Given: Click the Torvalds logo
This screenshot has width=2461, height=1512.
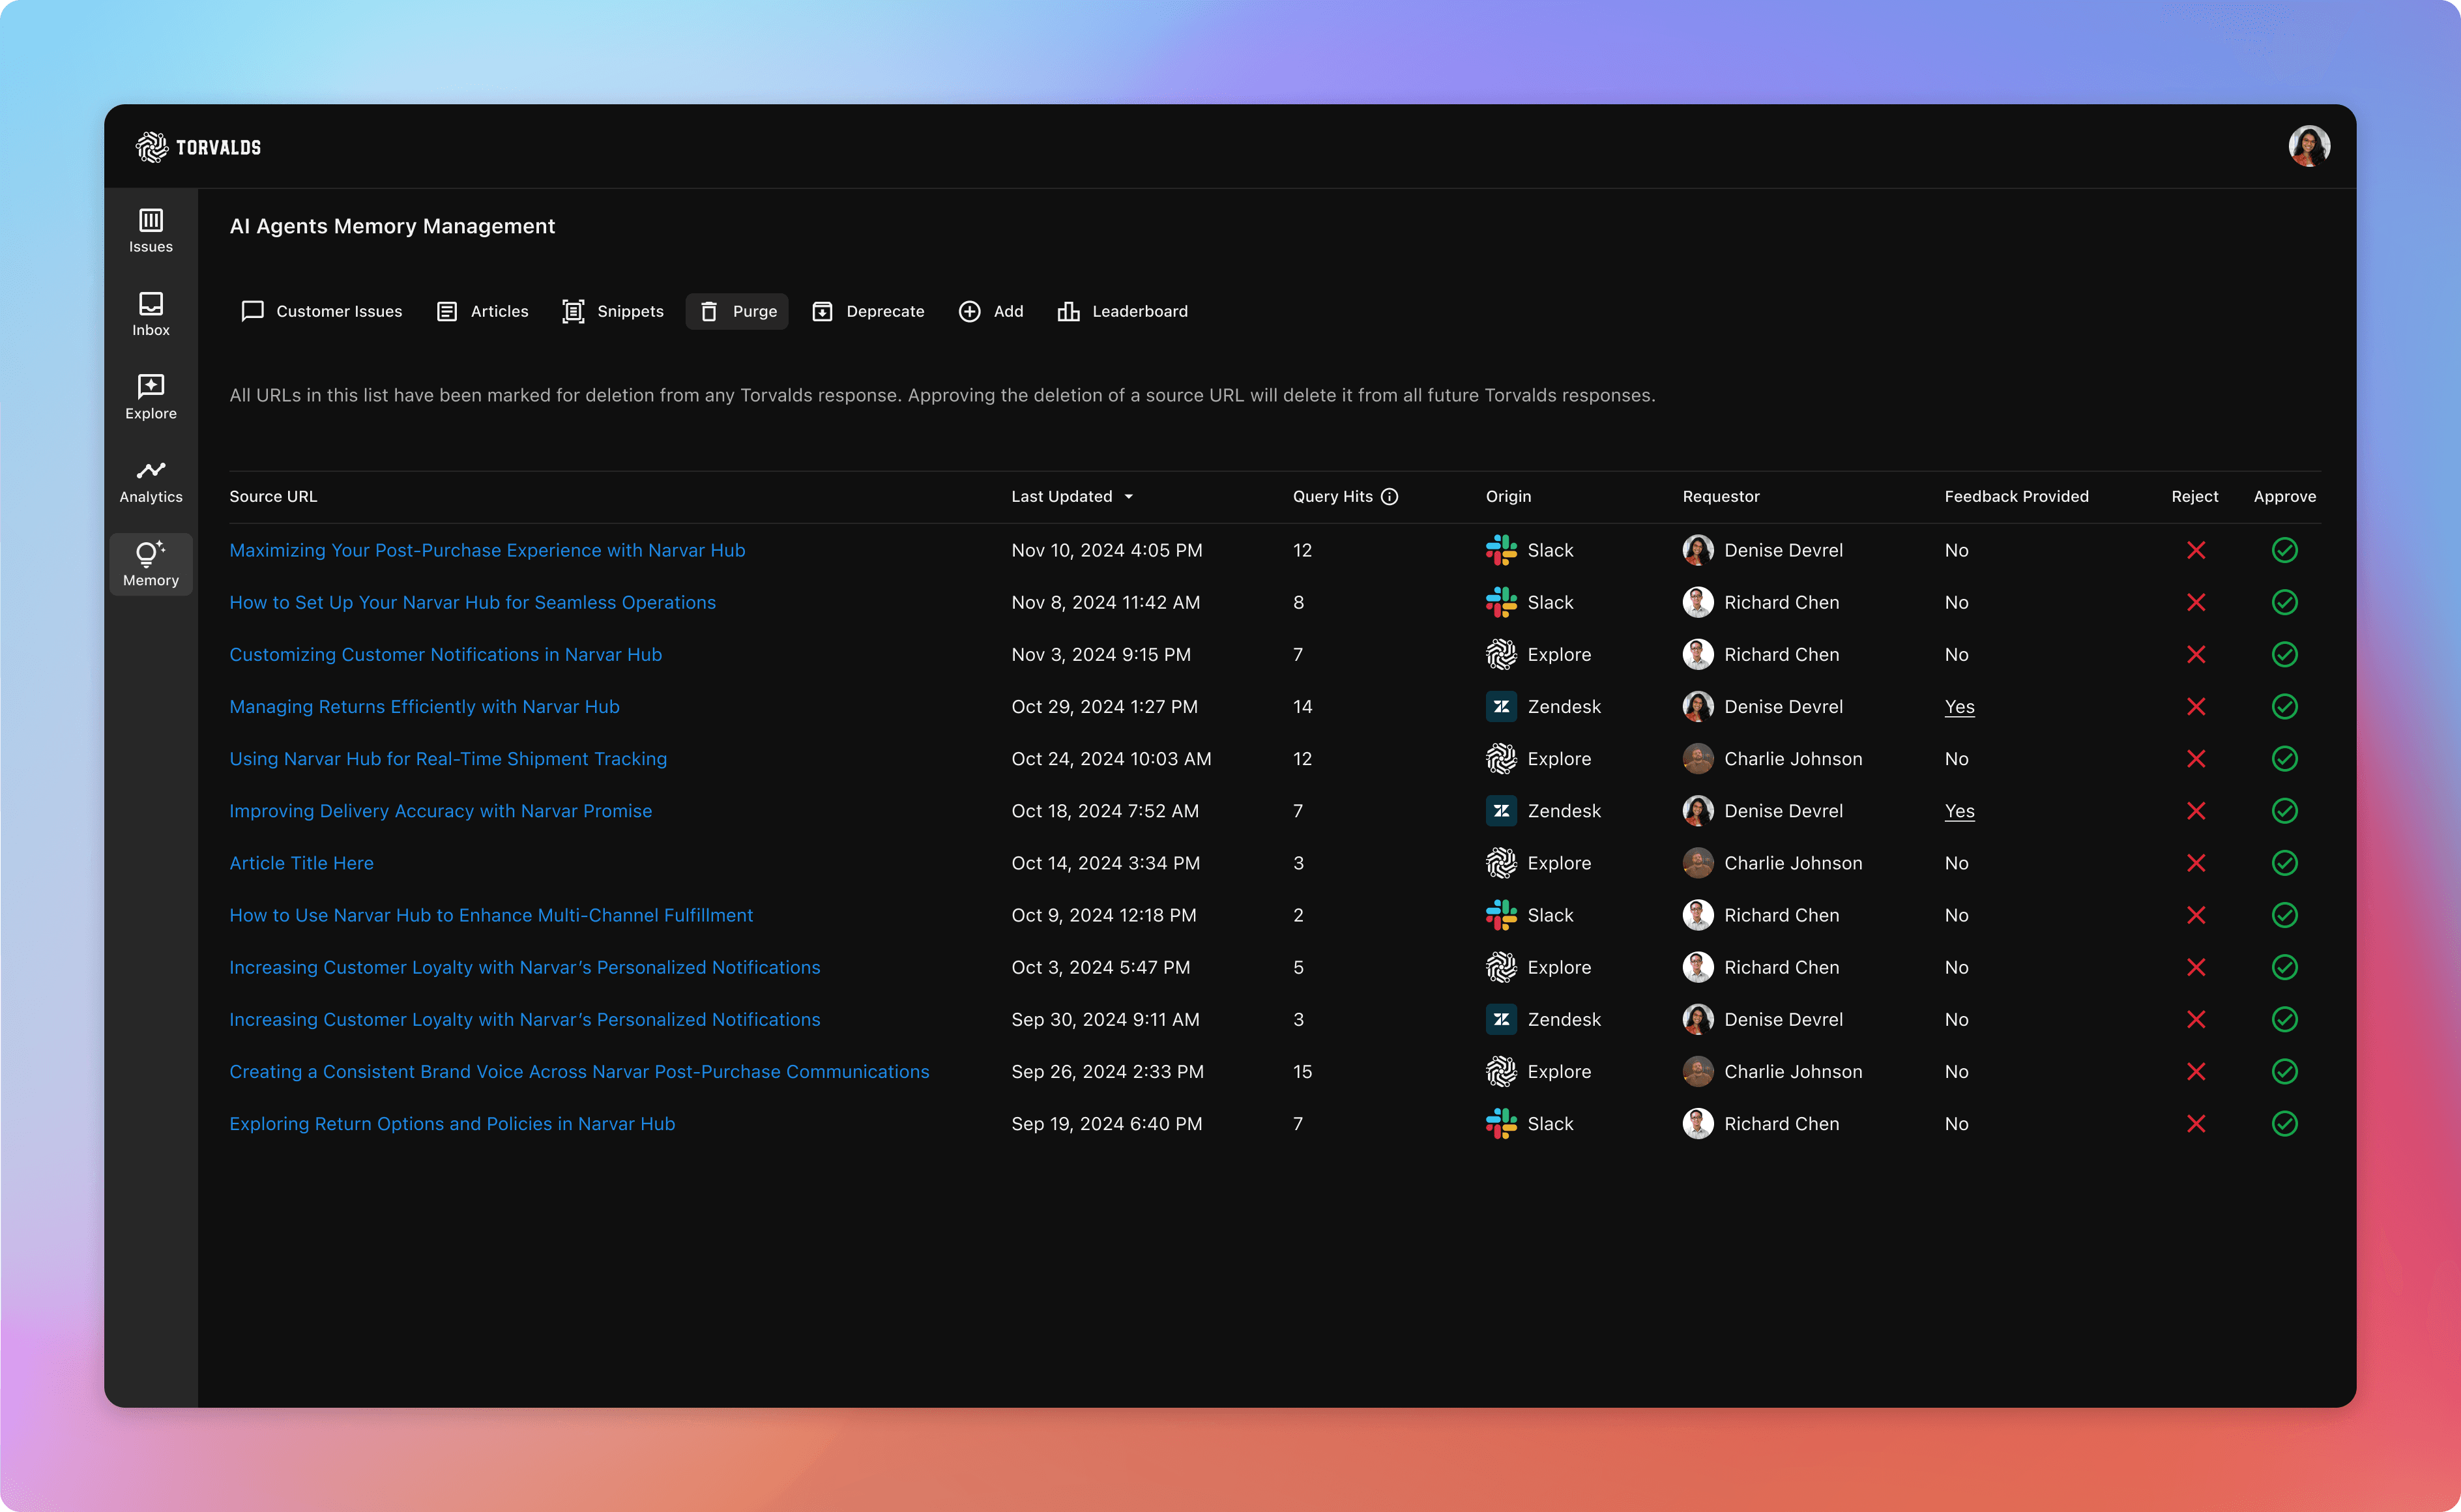Looking at the screenshot, I should [198, 147].
